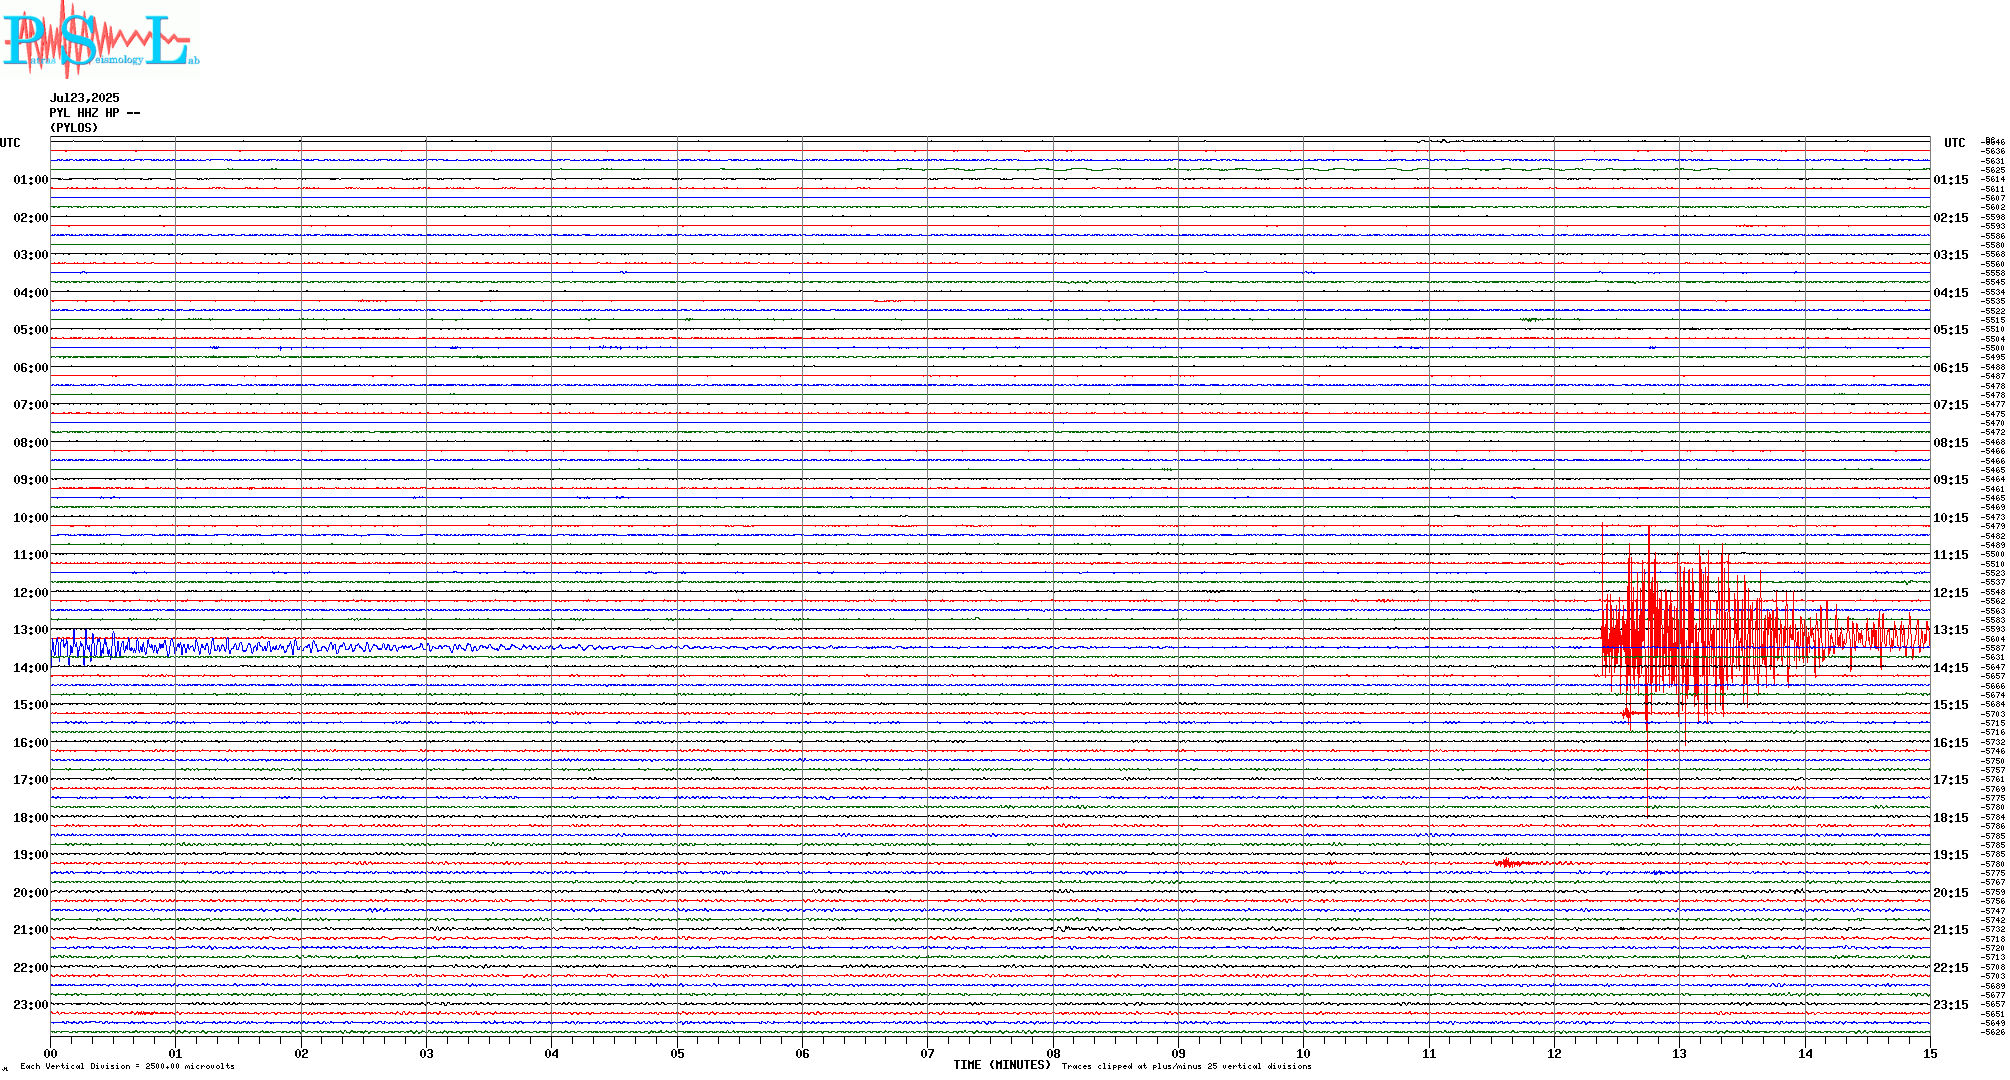Screen dimensions: 2010x1080
Task: Select the "16:00" hour label
Action: (31, 743)
